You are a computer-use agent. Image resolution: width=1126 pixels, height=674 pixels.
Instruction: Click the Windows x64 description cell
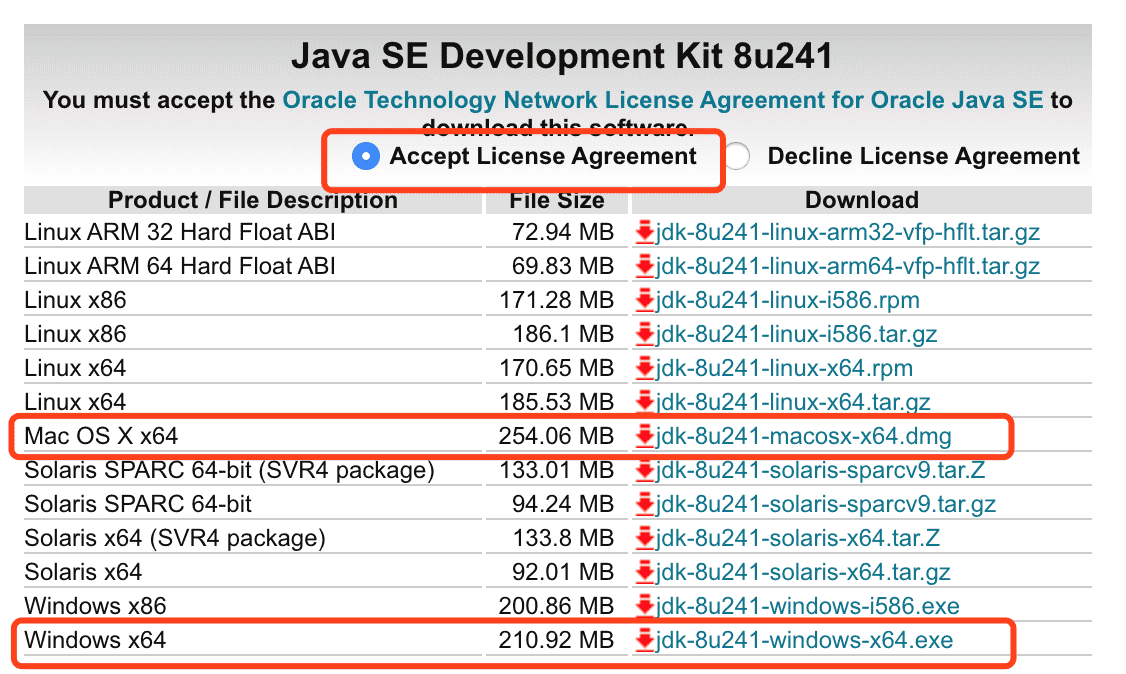point(253,640)
